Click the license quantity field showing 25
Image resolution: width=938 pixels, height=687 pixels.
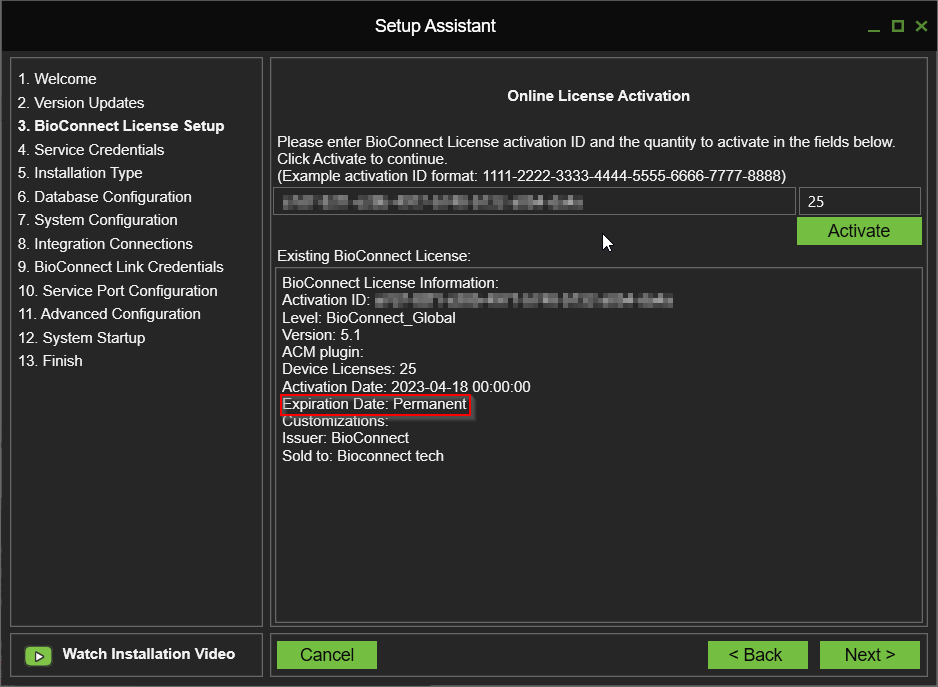tap(859, 201)
